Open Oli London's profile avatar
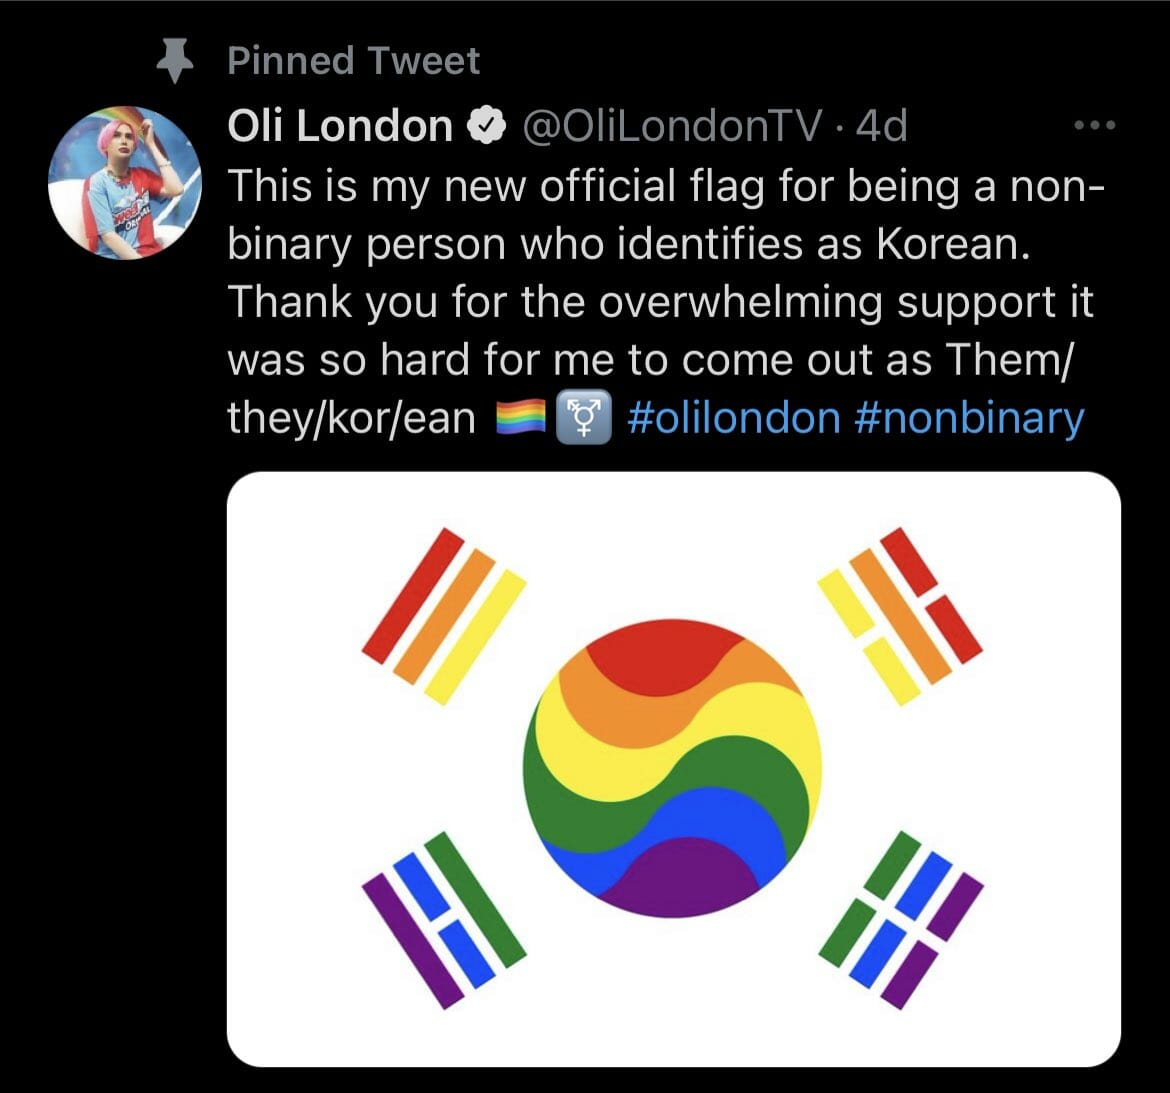The width and height of the screenshot is (1170, 1093). 124,182
